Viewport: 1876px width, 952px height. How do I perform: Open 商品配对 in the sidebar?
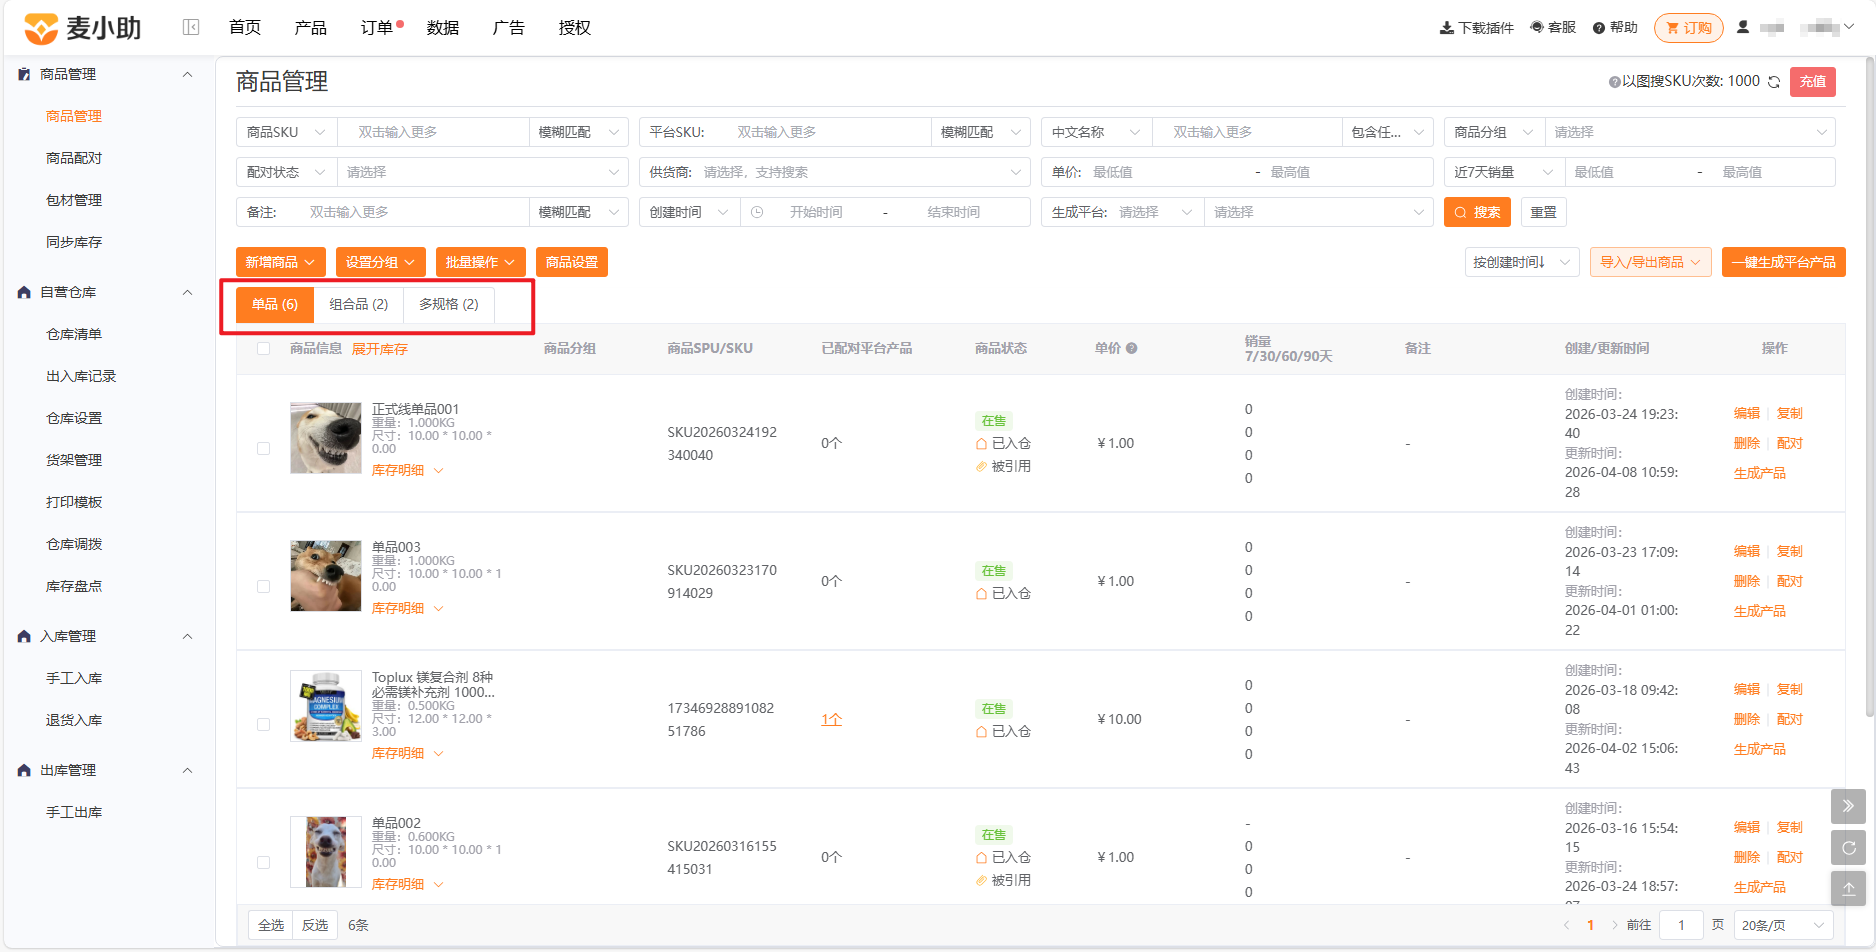(74, 158)
